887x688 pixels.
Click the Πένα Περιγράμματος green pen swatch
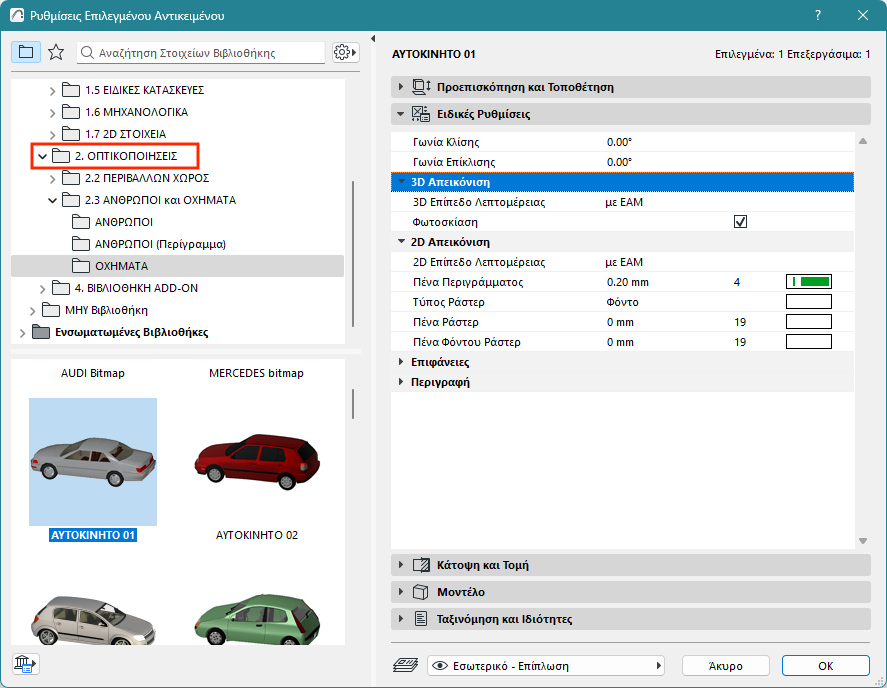[809, 282]
